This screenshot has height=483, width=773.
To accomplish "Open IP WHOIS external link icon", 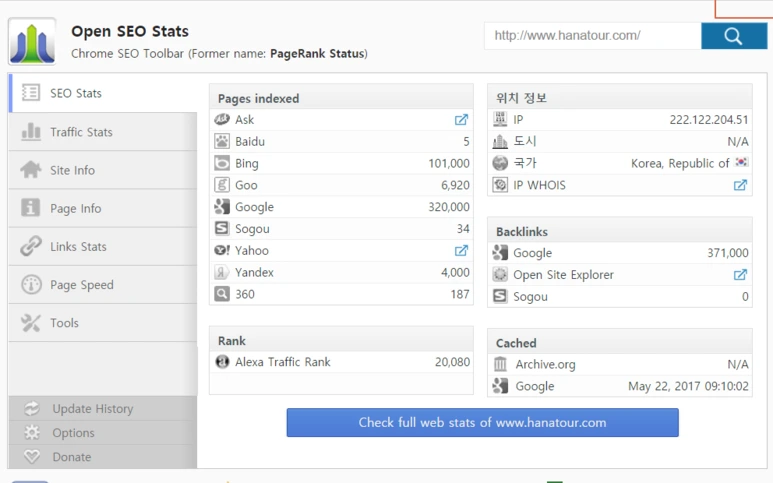I will 740,185.
